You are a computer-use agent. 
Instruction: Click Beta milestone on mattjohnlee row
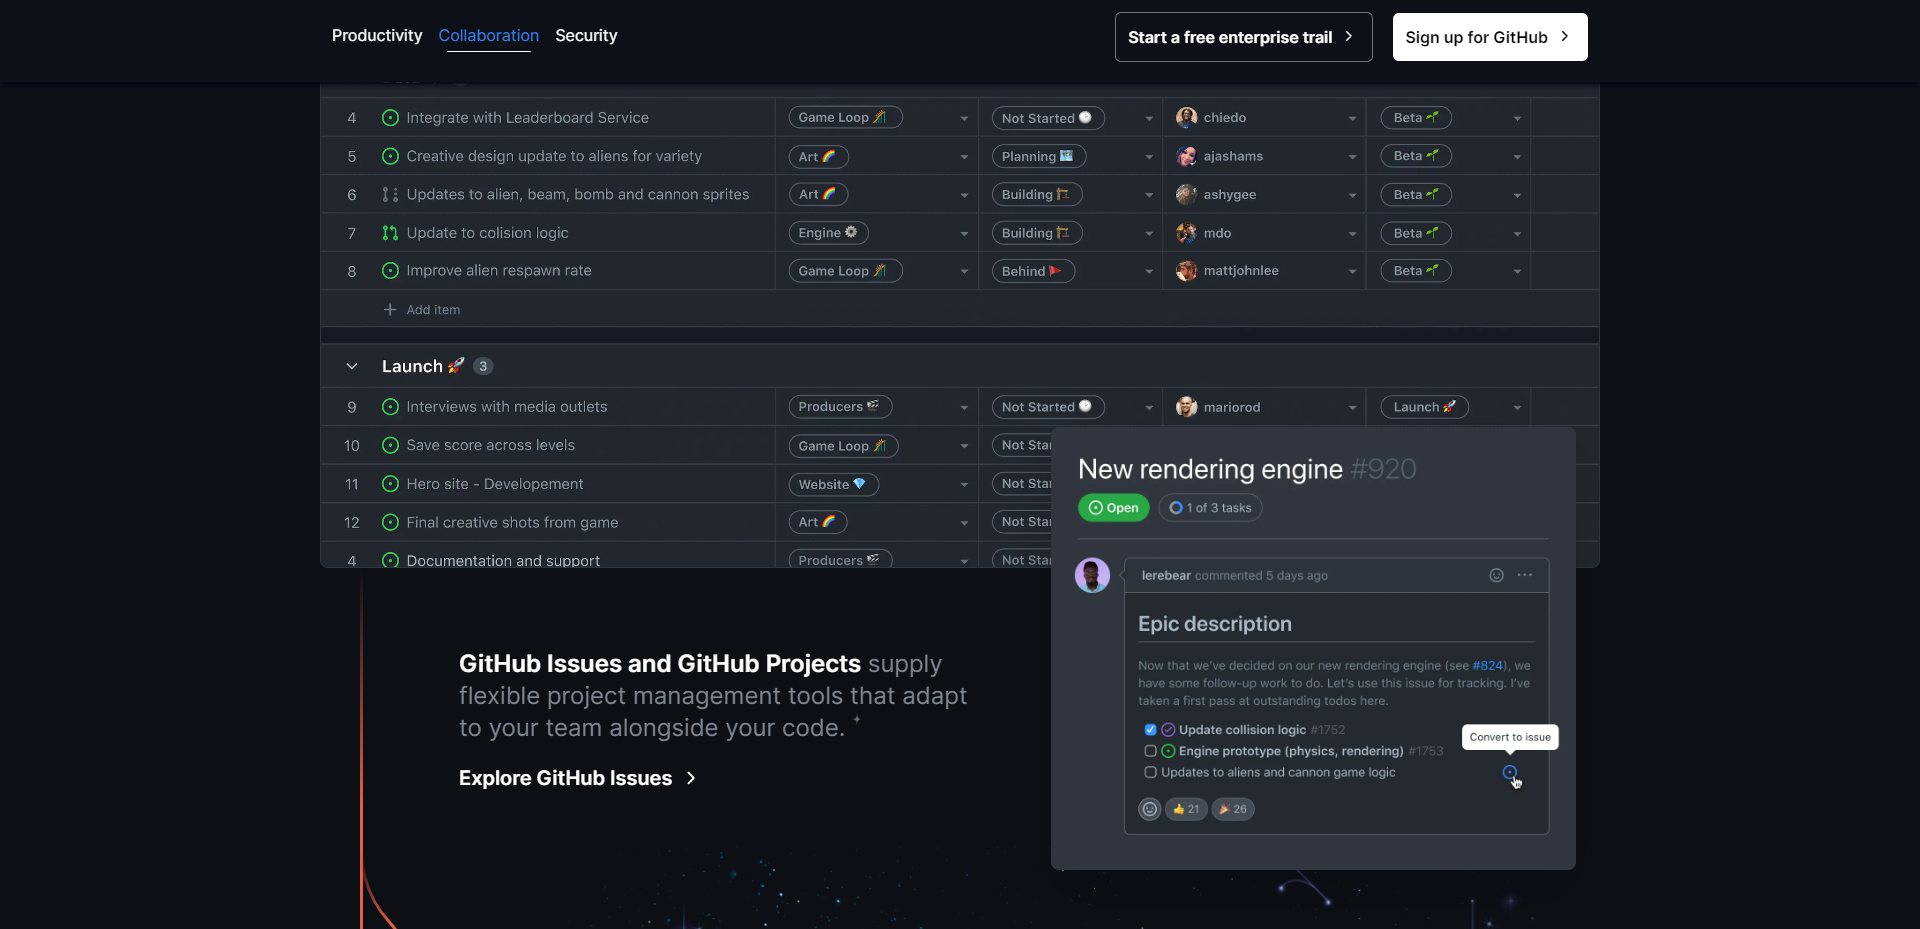point(1416,271)
